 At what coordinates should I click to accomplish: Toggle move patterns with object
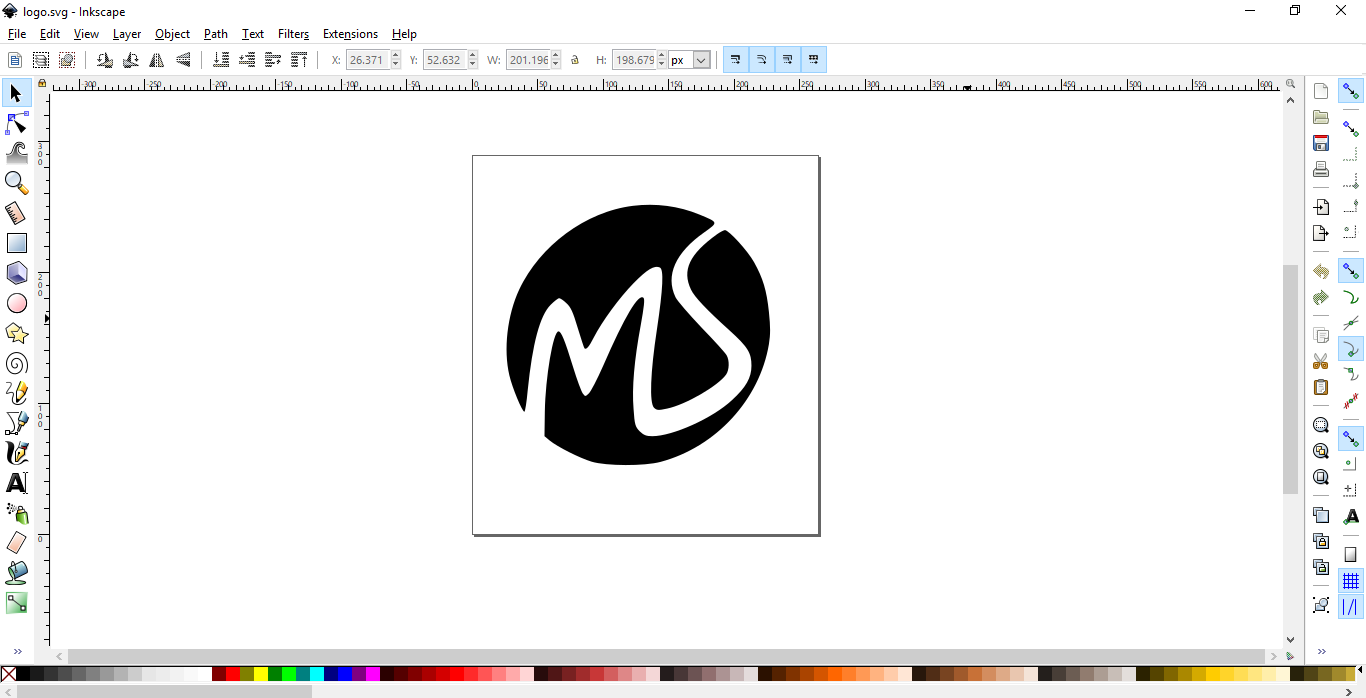pyautogui.click(x=814, y=60)
